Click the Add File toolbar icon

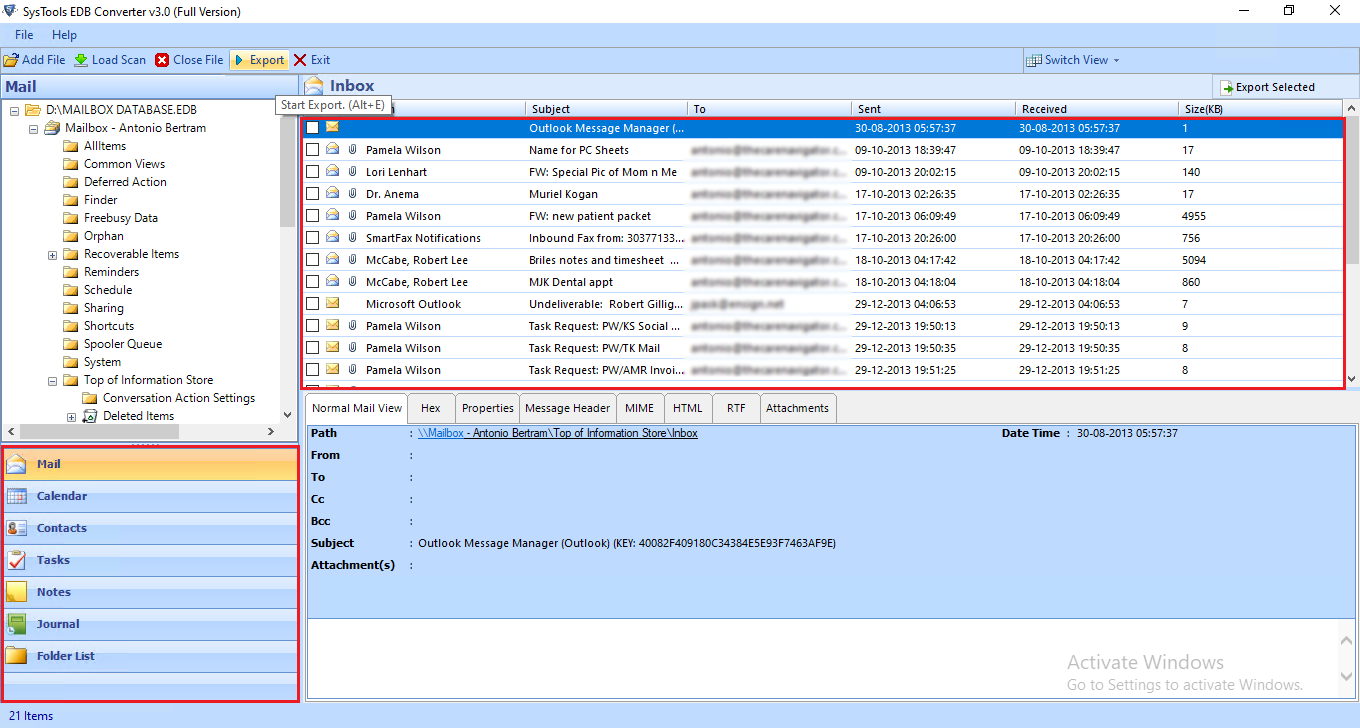click(x=11, y=60)
